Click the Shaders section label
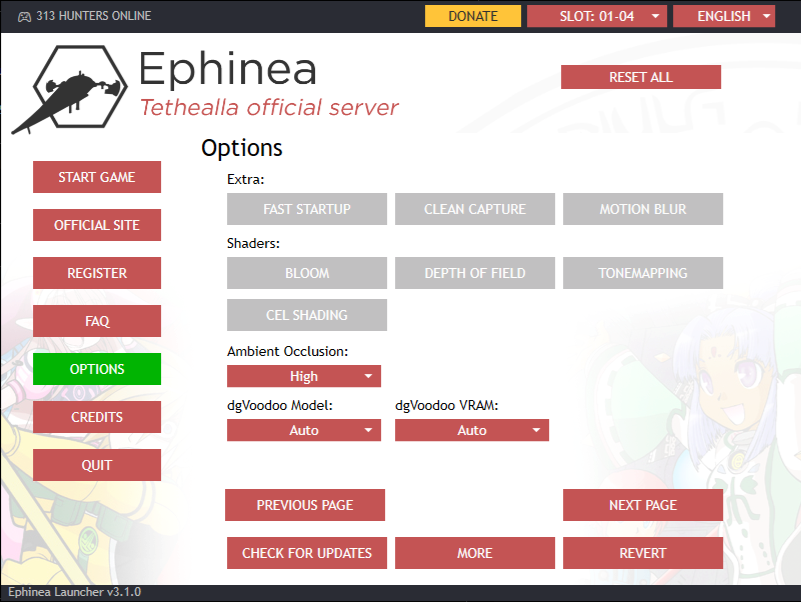This screenshot has height=602, width=801. [x=253, y=243]
